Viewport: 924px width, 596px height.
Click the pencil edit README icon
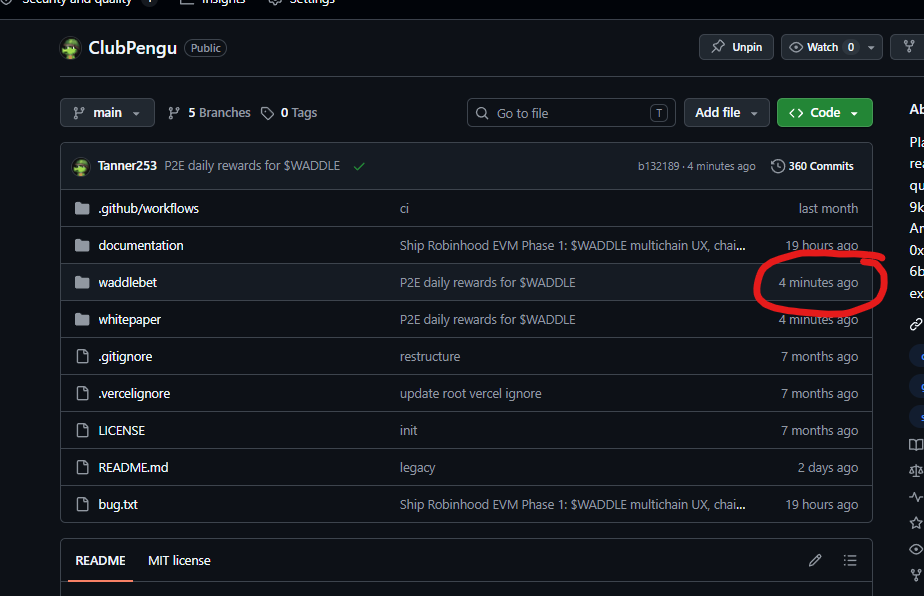[815, 560]
